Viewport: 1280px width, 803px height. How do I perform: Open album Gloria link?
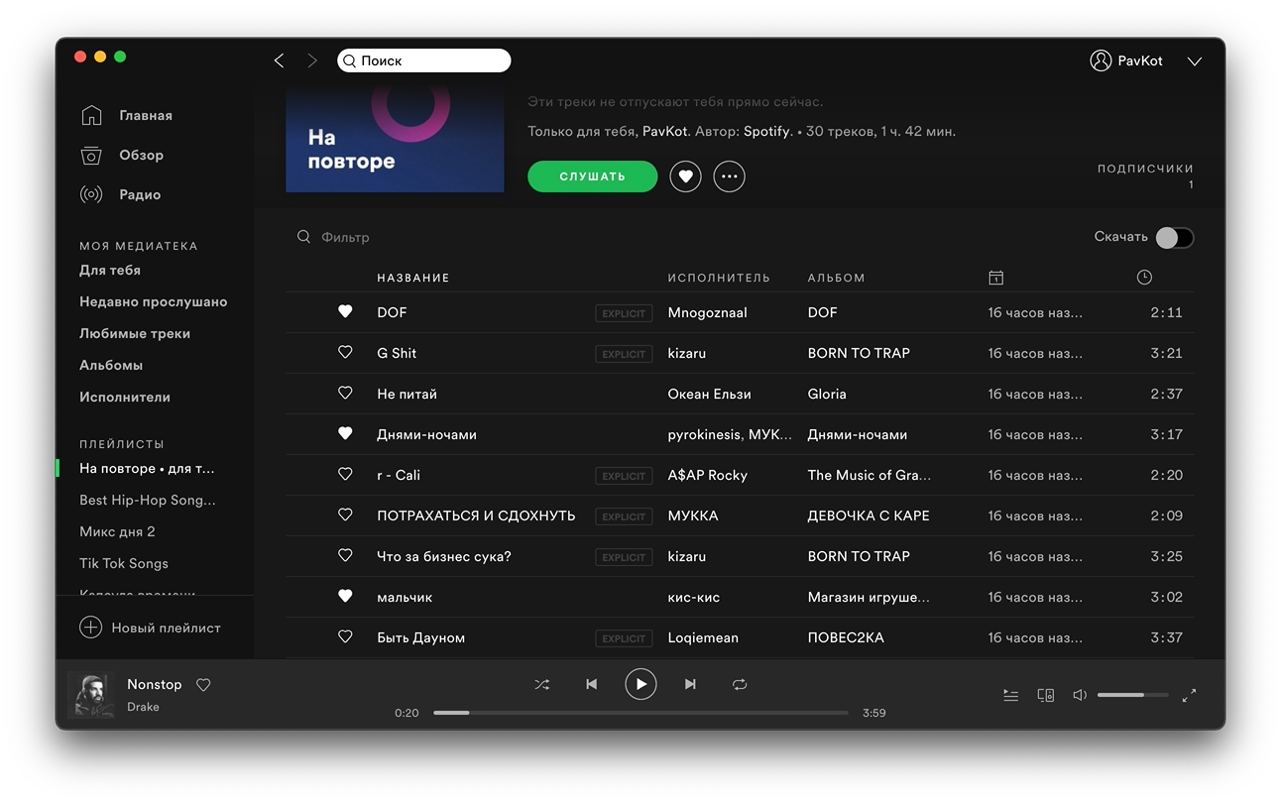pos(827,394)
